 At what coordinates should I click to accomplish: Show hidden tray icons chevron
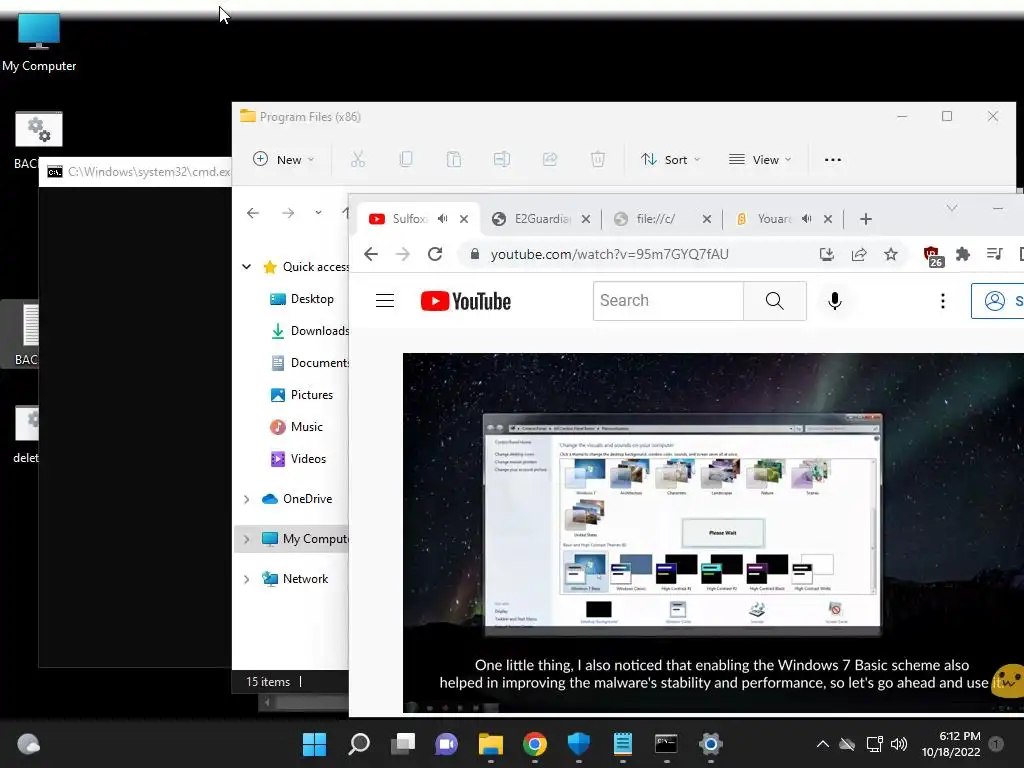click(823, 744)
